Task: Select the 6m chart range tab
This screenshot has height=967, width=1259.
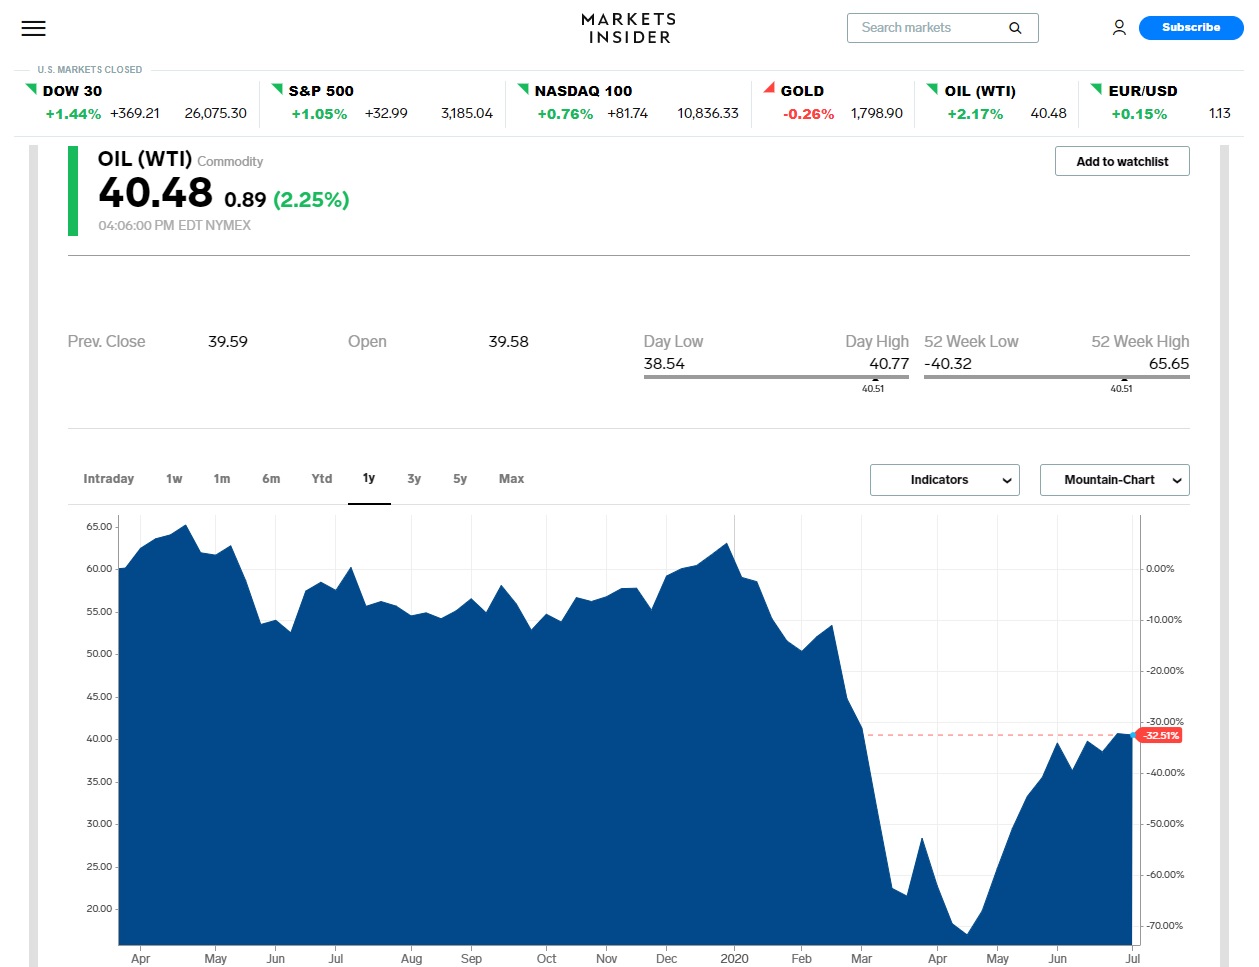Action: (271, 479)
